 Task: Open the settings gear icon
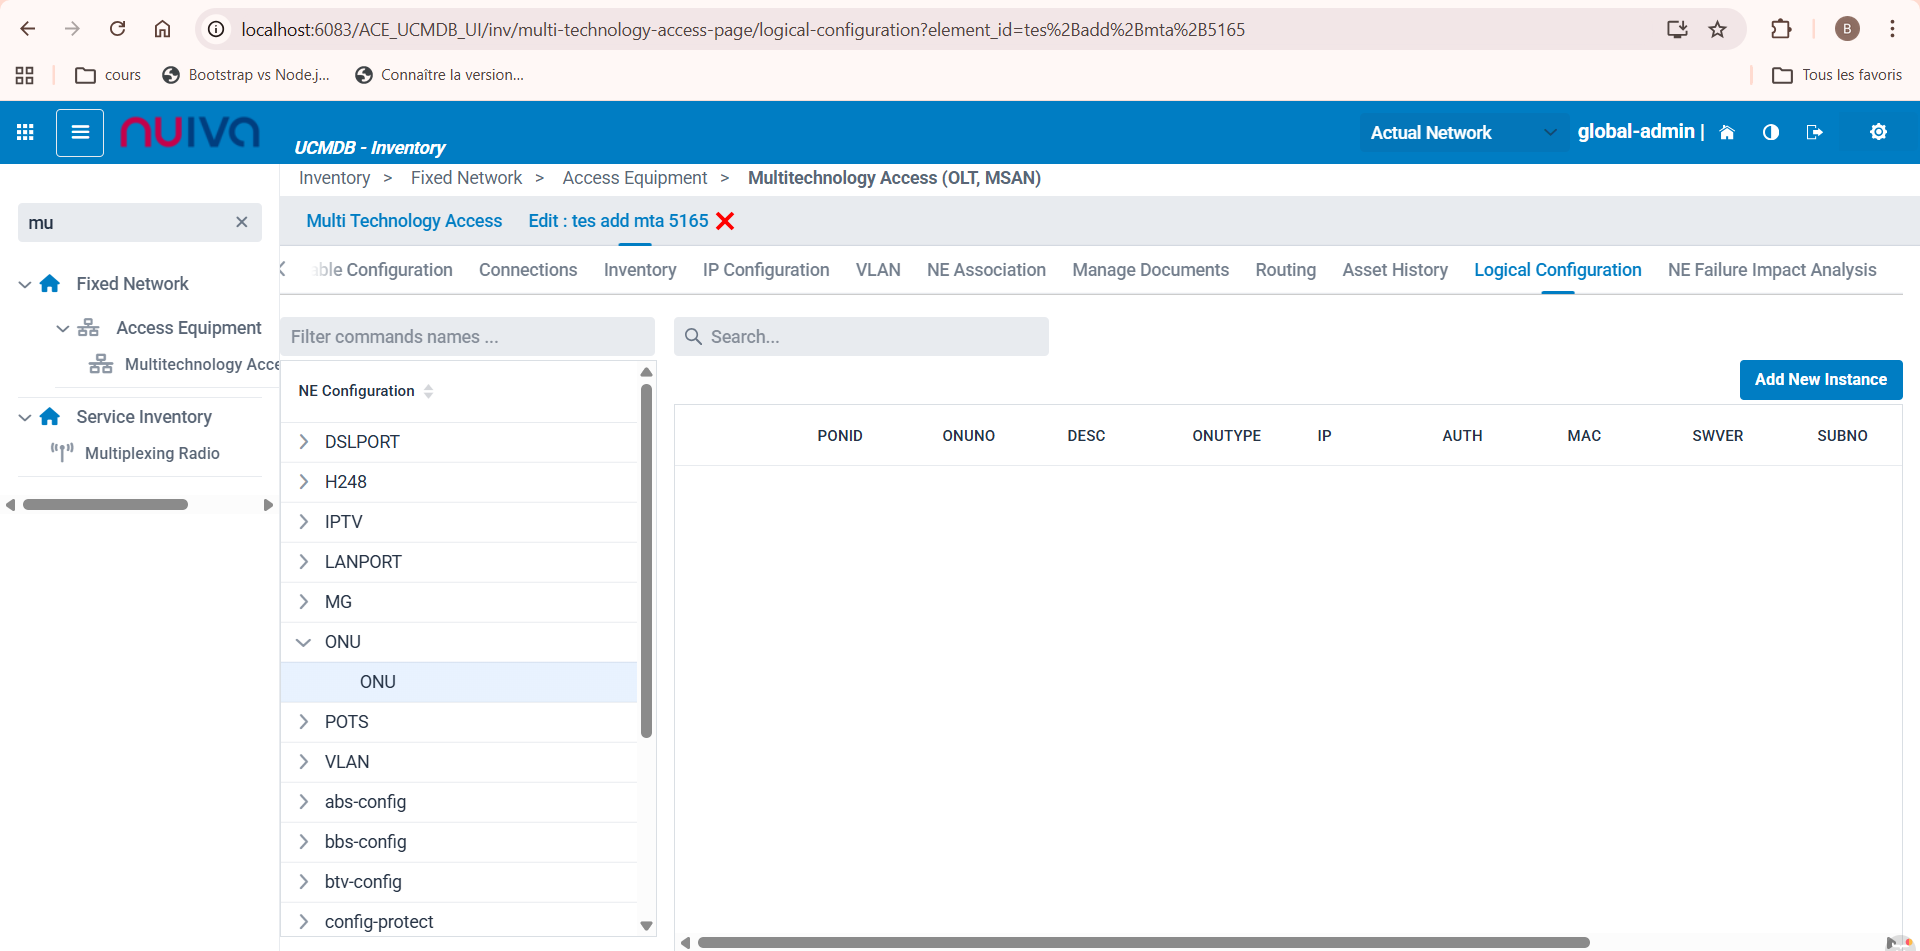(x=1878, y=132)
